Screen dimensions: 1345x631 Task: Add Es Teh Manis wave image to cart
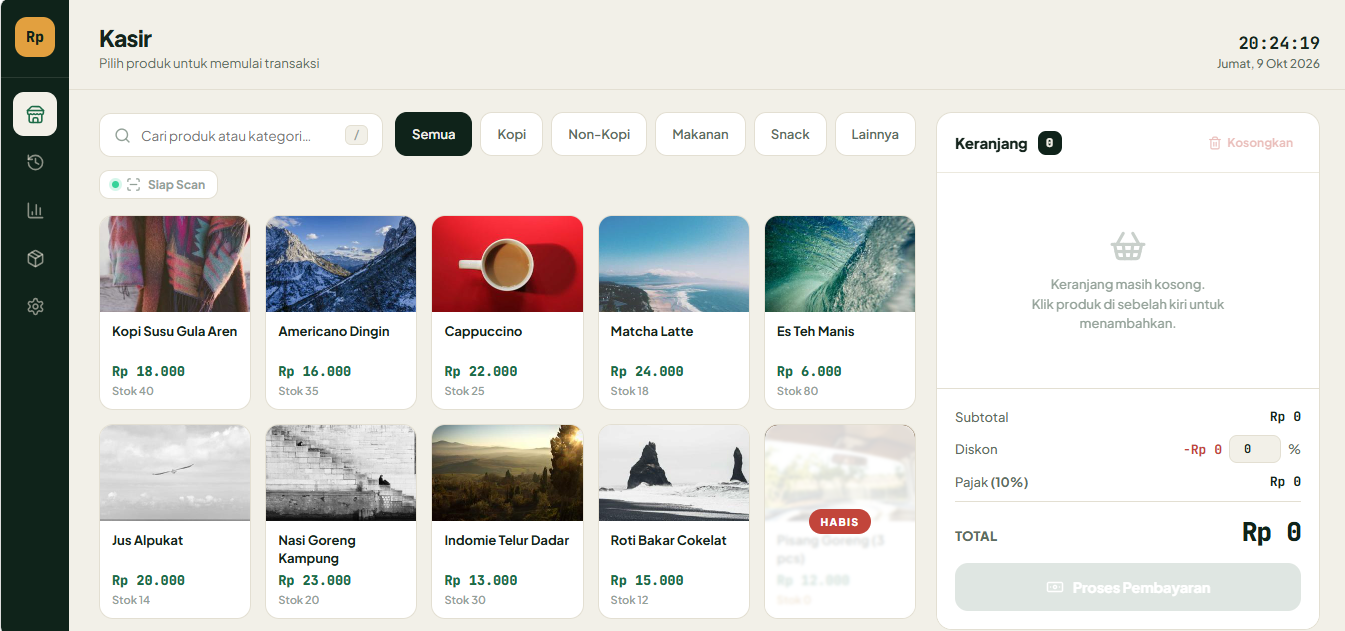tap(840, 264)
